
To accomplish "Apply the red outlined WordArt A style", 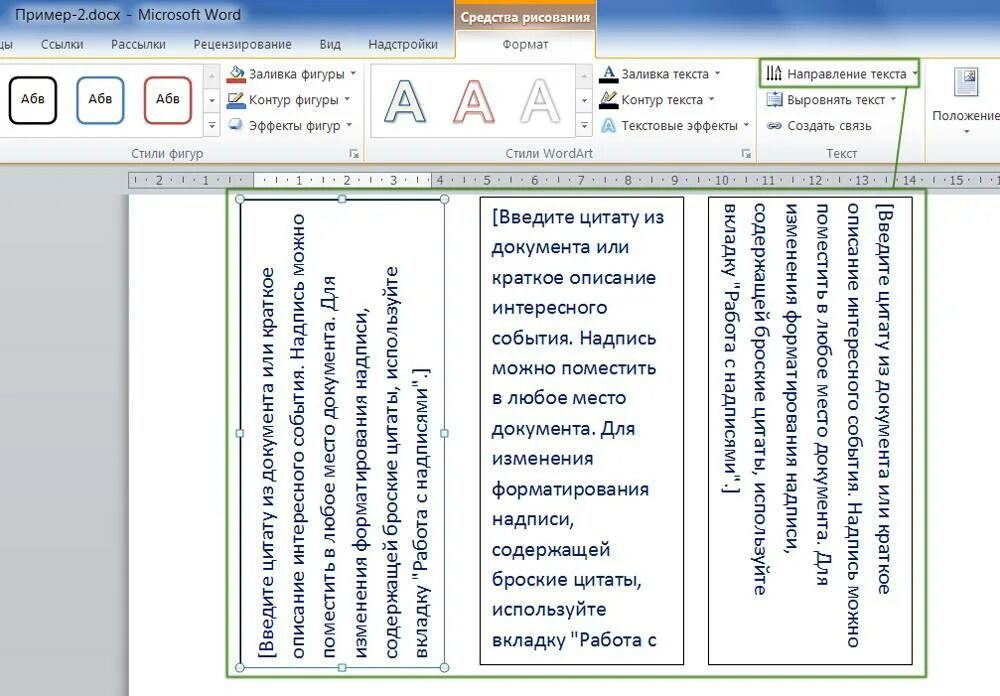I will (x=473, y=101).
